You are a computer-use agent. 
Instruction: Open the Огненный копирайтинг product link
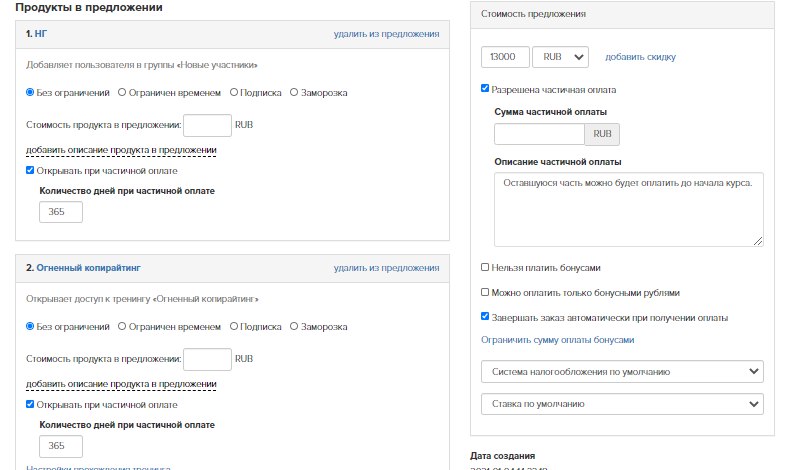click(x=88, y=268)
